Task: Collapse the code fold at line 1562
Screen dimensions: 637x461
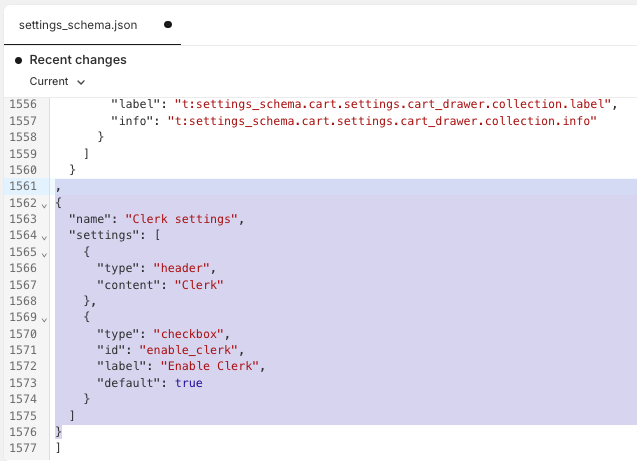Action: point(44,205)
